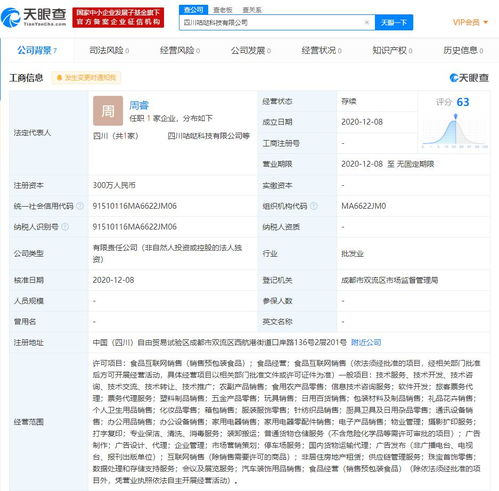The width and height of the screenshot is (499, 491).
Task: Click the 天眼一下 search button
Action: [x=394, y=22]
